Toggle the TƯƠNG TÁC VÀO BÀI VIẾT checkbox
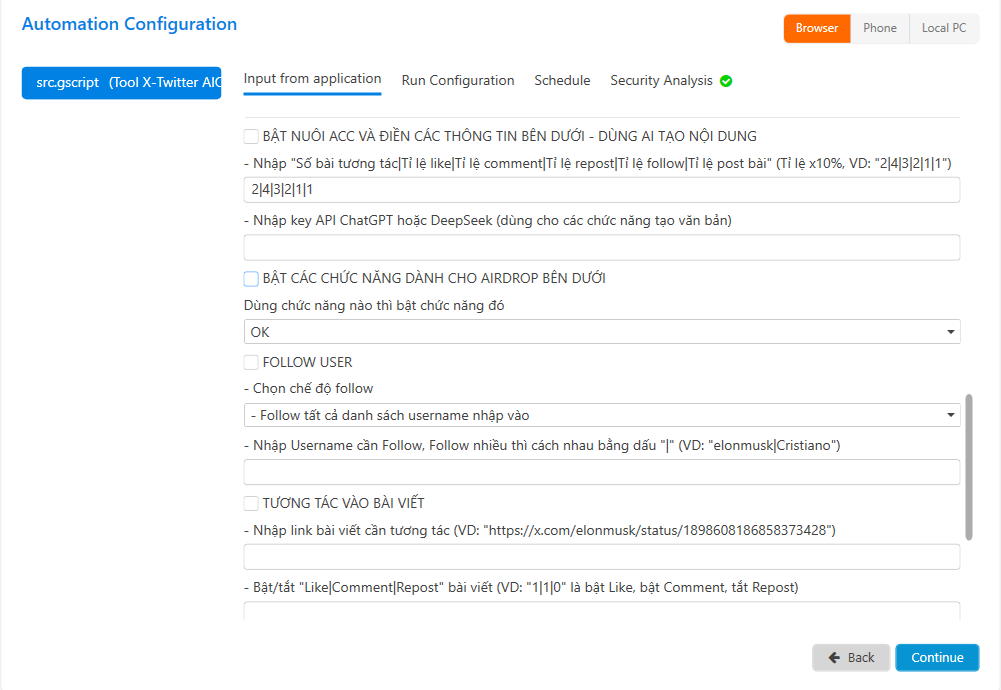The height and width of the screenshot is (690, 1001). 251,503
